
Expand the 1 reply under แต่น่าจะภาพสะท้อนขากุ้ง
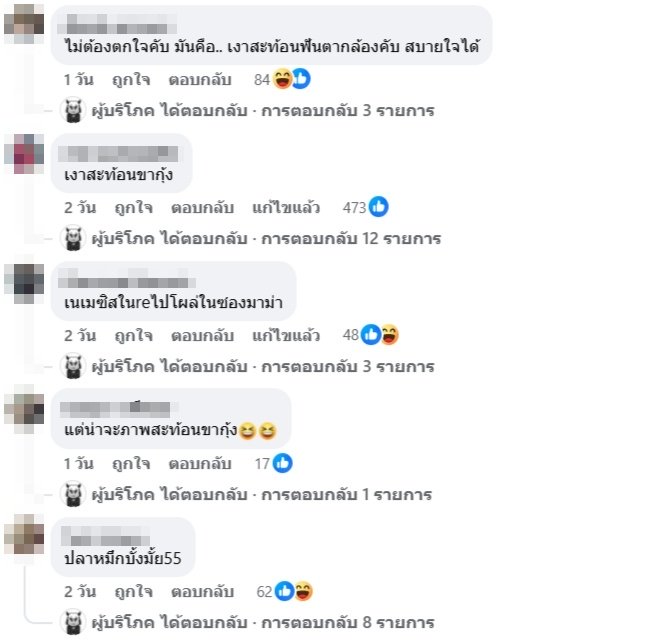pos(262,495)
